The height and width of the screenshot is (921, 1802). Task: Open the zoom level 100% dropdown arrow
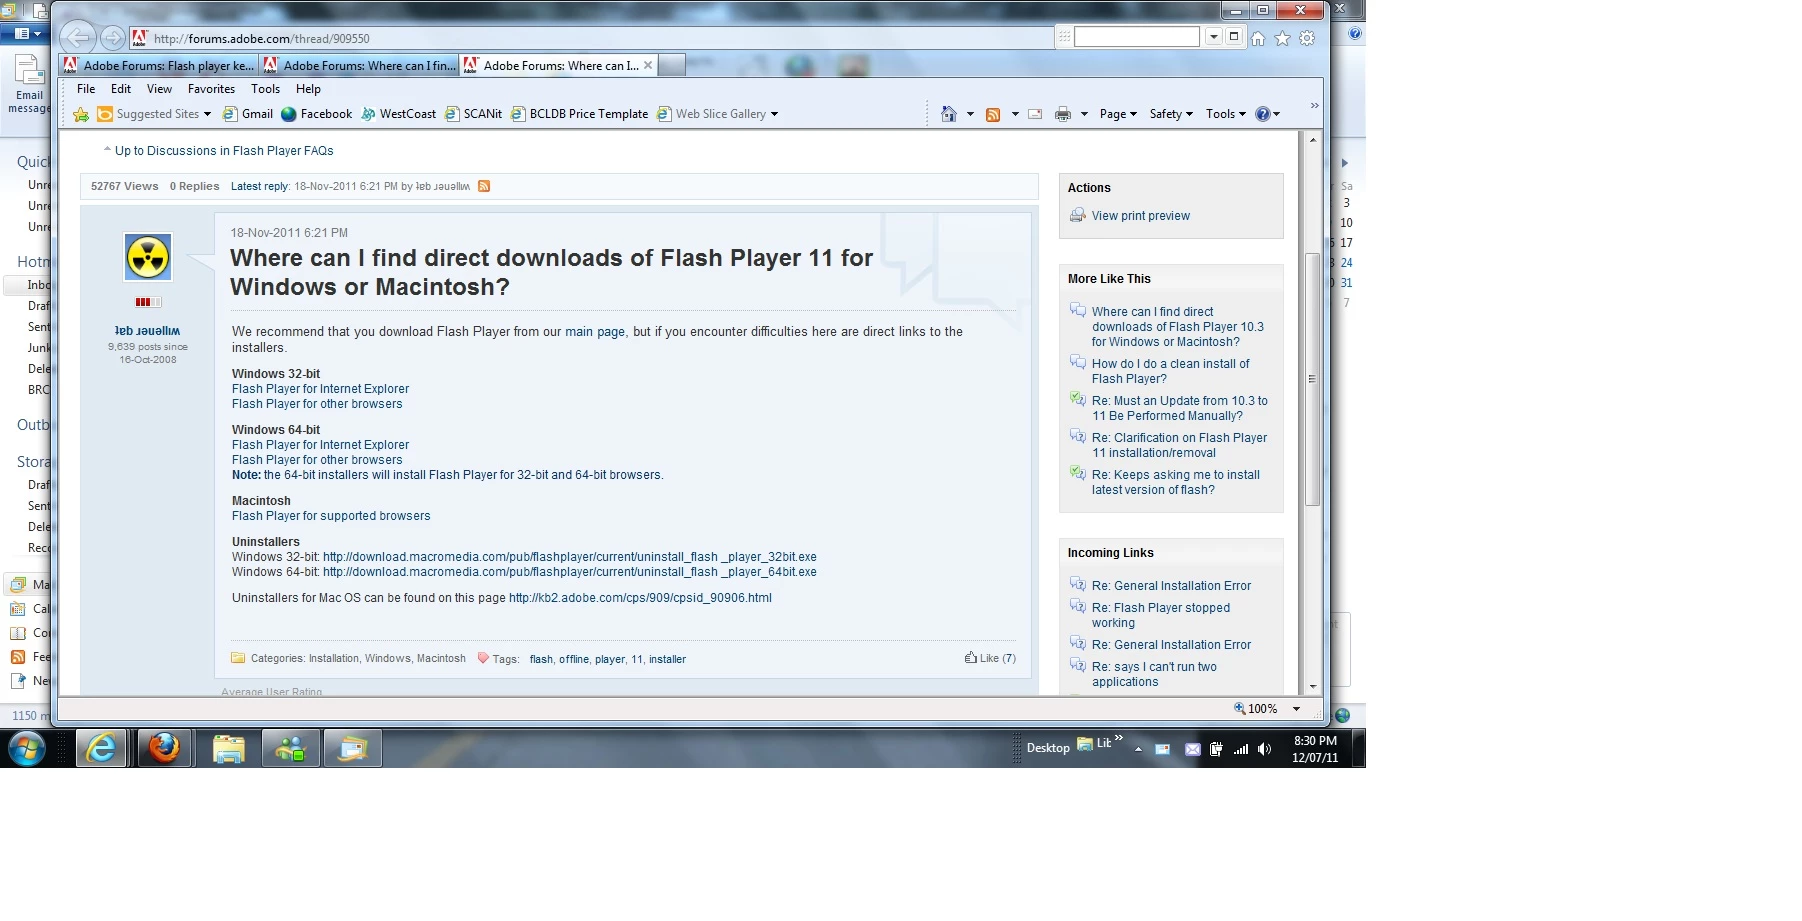tap(1296, 709)
